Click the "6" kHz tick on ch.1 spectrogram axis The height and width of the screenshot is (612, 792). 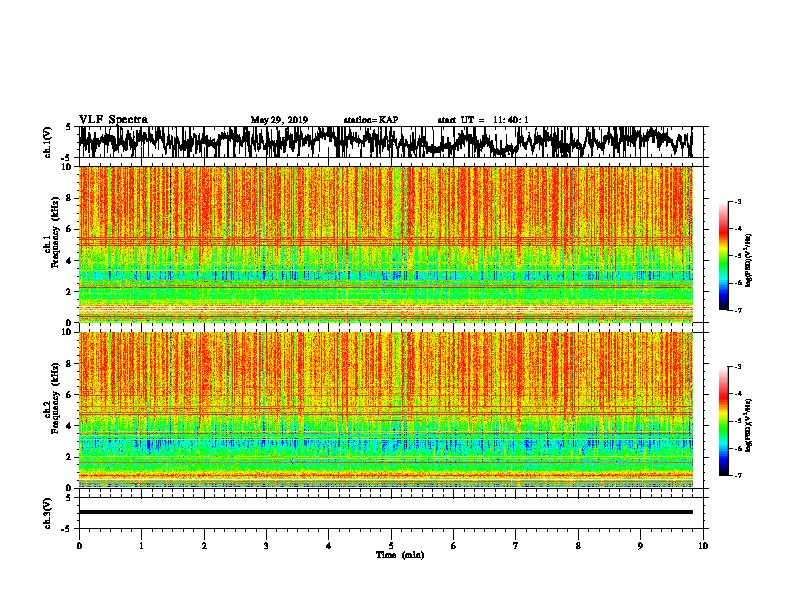point(70,229)
